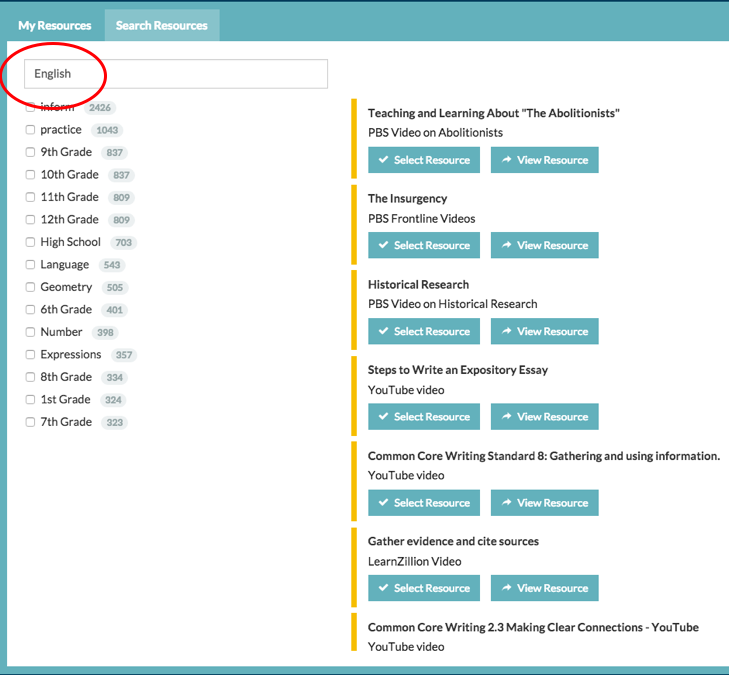This screenshot has width=731, height=675.
Task: Open the Search Resources tab
Action: point(161,25)
